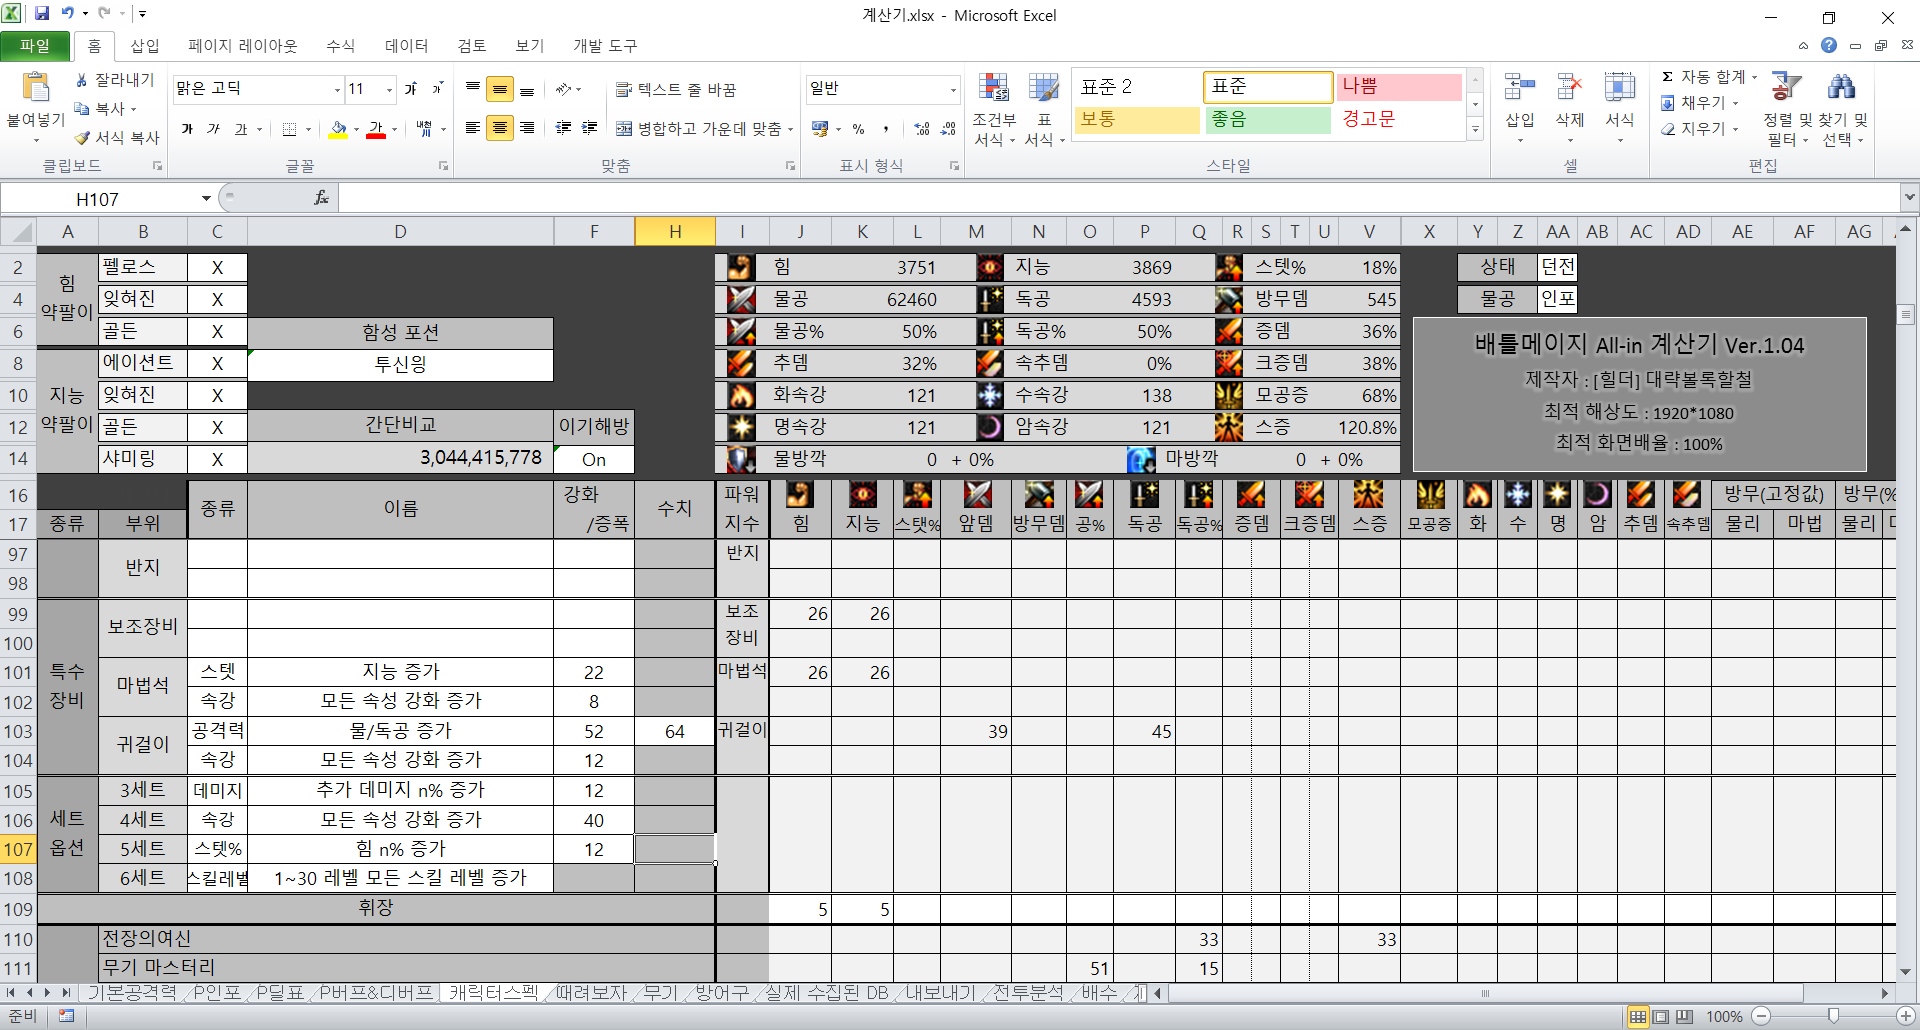Toggle the X cell next to 펠로스
The image size is (1920, 1030).
click(x=217, y=268)
